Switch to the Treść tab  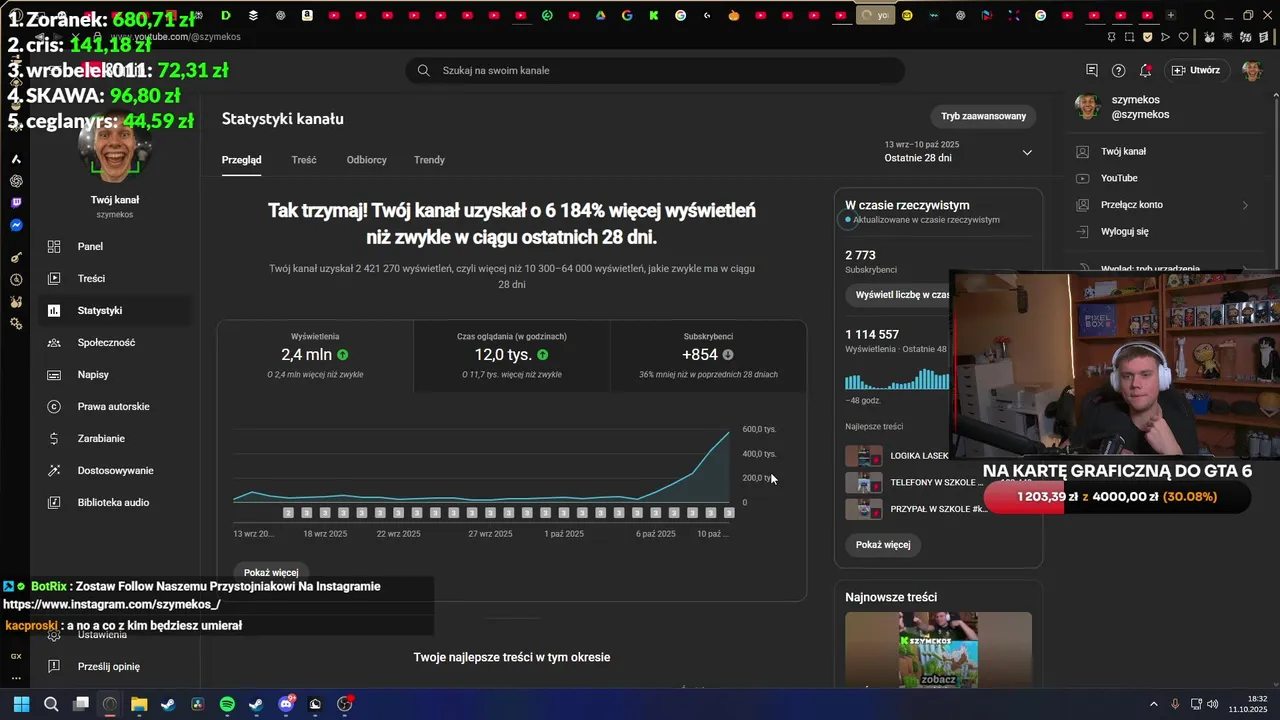[304, 160]
